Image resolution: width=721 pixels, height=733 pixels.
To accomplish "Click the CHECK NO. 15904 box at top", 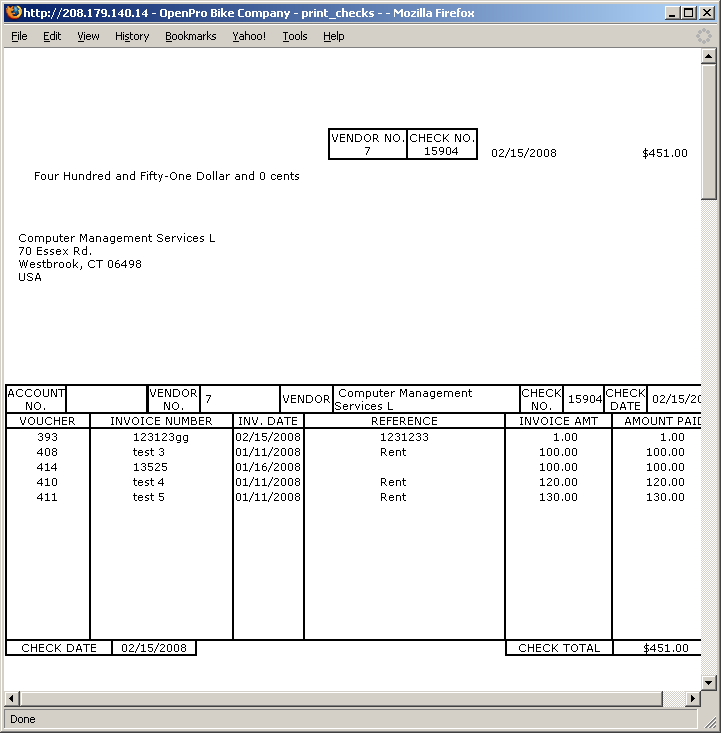I will pos(442,144).
